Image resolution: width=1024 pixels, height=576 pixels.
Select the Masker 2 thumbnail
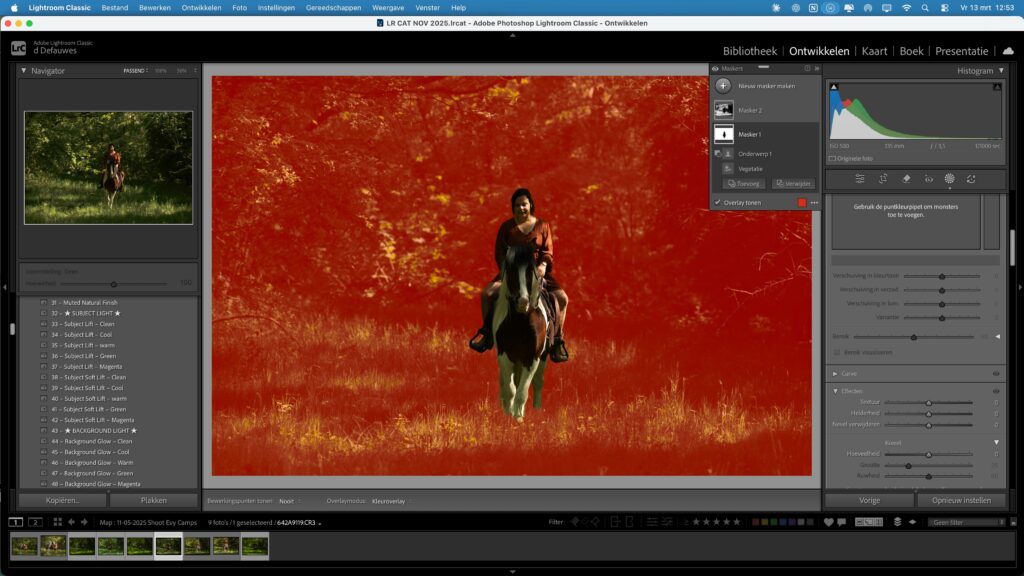724,110
